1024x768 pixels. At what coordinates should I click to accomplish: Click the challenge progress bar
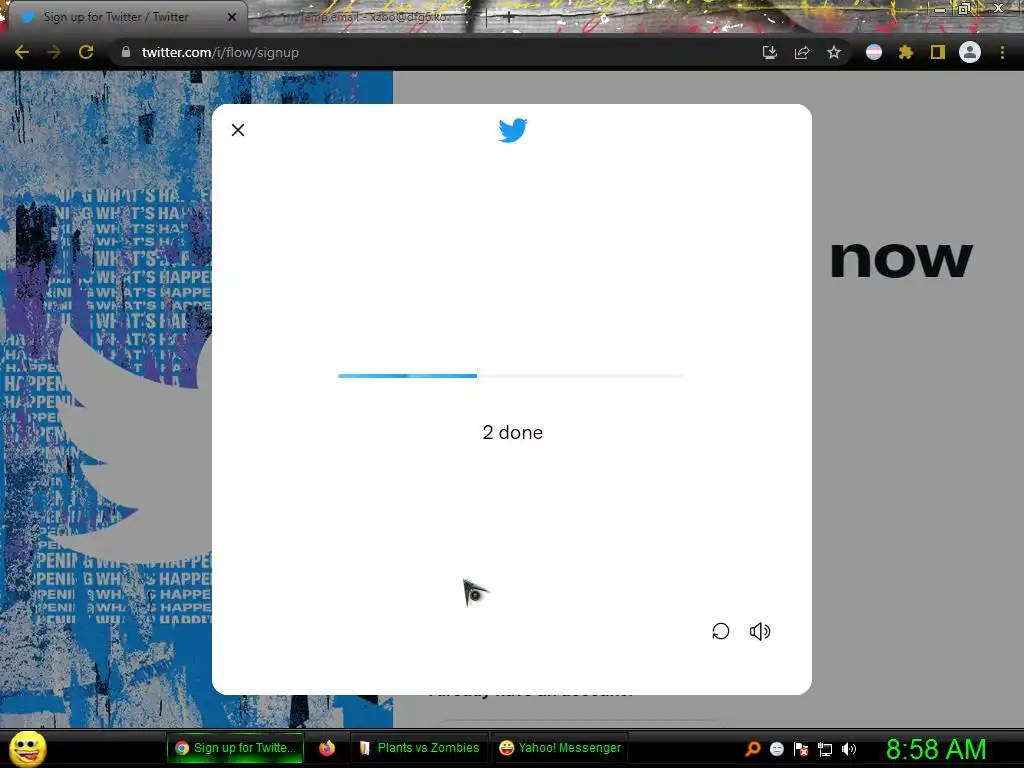(511, 376)
